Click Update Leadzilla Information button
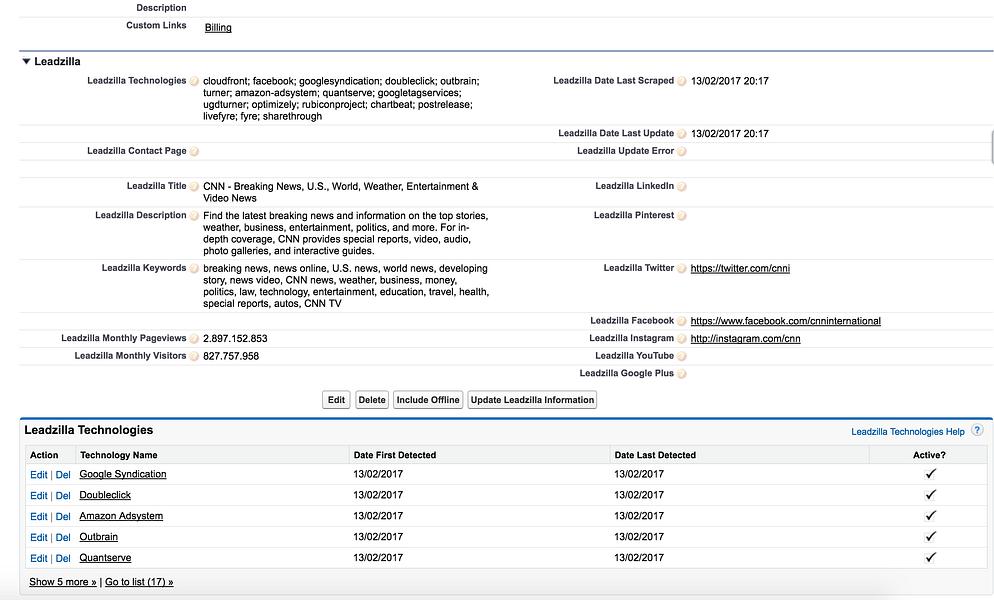The width and height of the screenshot is (994, 600). pyautogui.click(x=532, y=400)
